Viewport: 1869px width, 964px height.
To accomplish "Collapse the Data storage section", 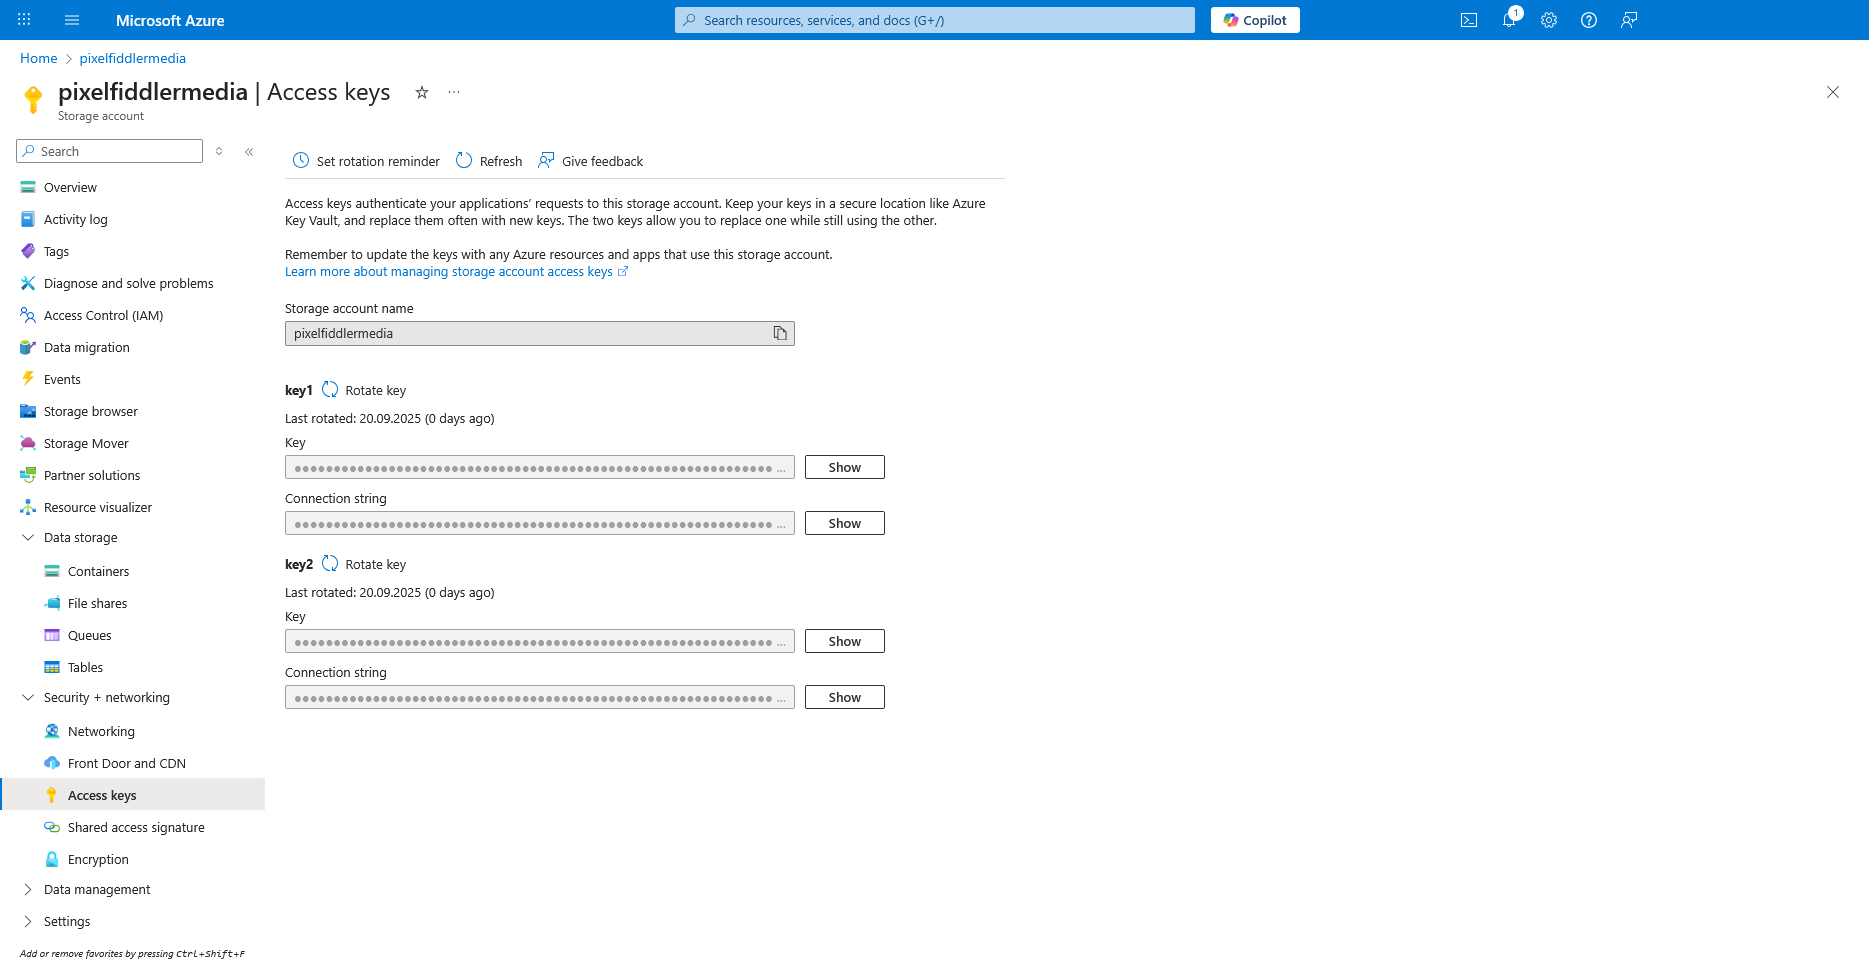I will (28, 538).
